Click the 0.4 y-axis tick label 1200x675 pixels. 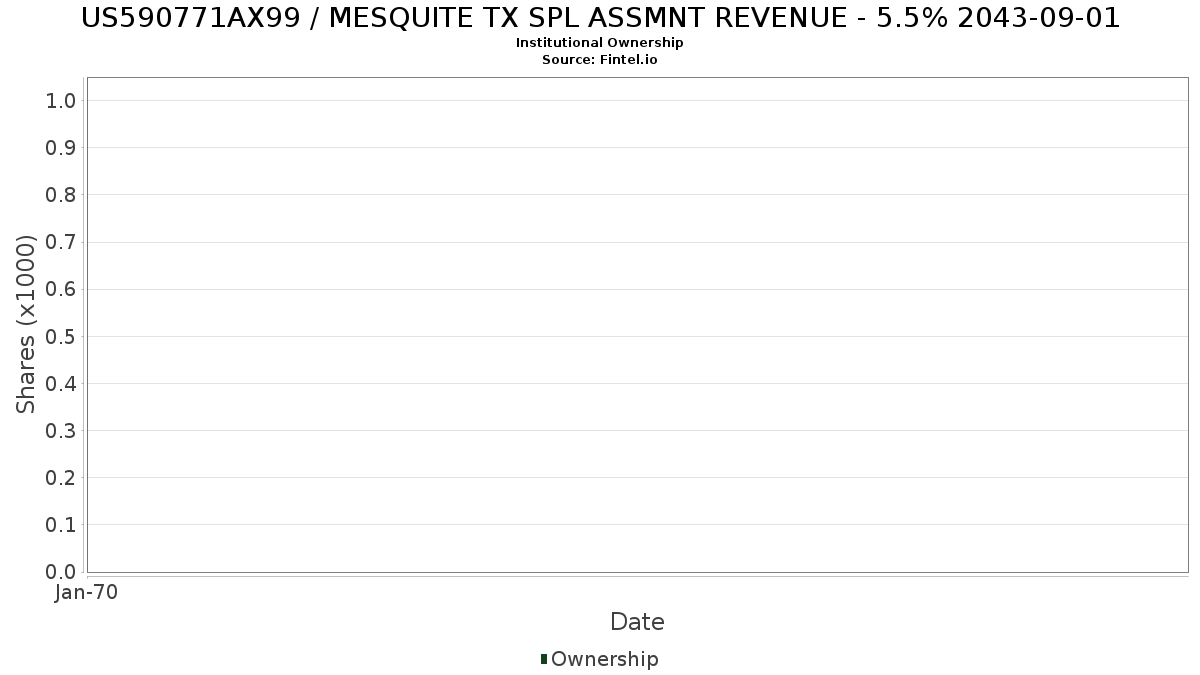[x=61, y=383]
